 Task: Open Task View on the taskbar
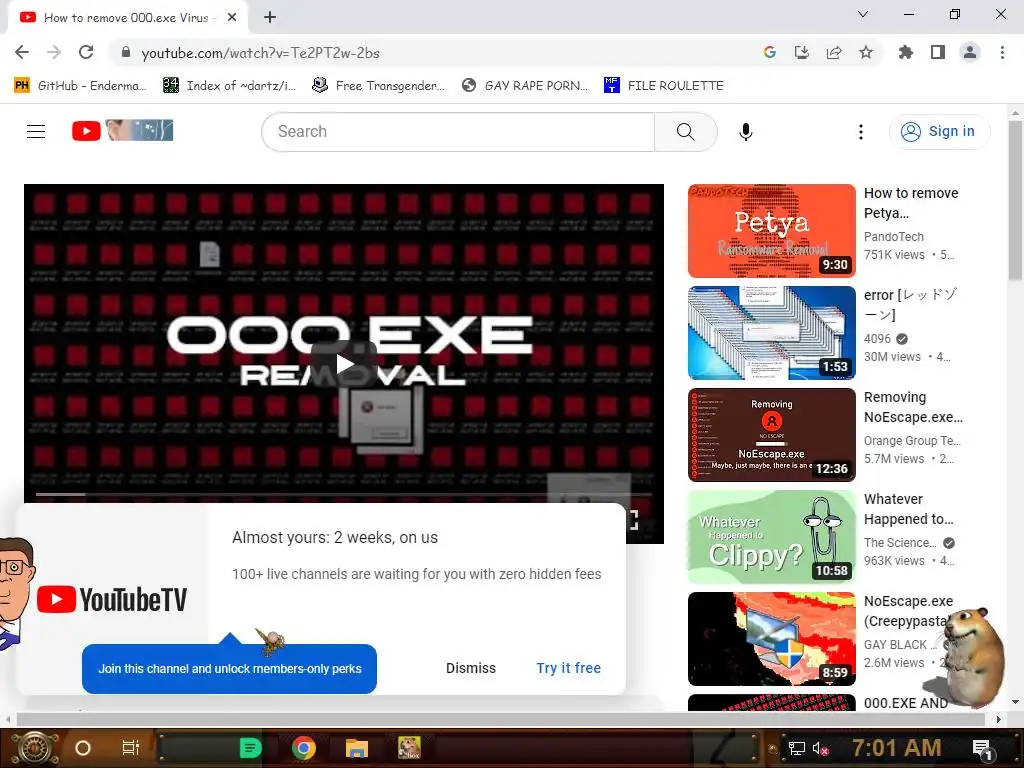[131, 748]
